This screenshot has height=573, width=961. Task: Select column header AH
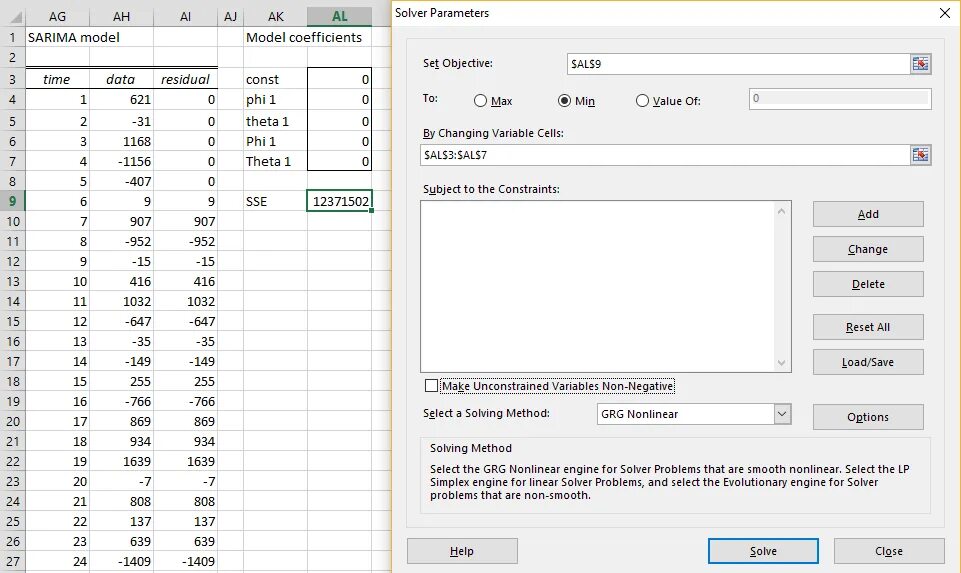tap(121, 17)
